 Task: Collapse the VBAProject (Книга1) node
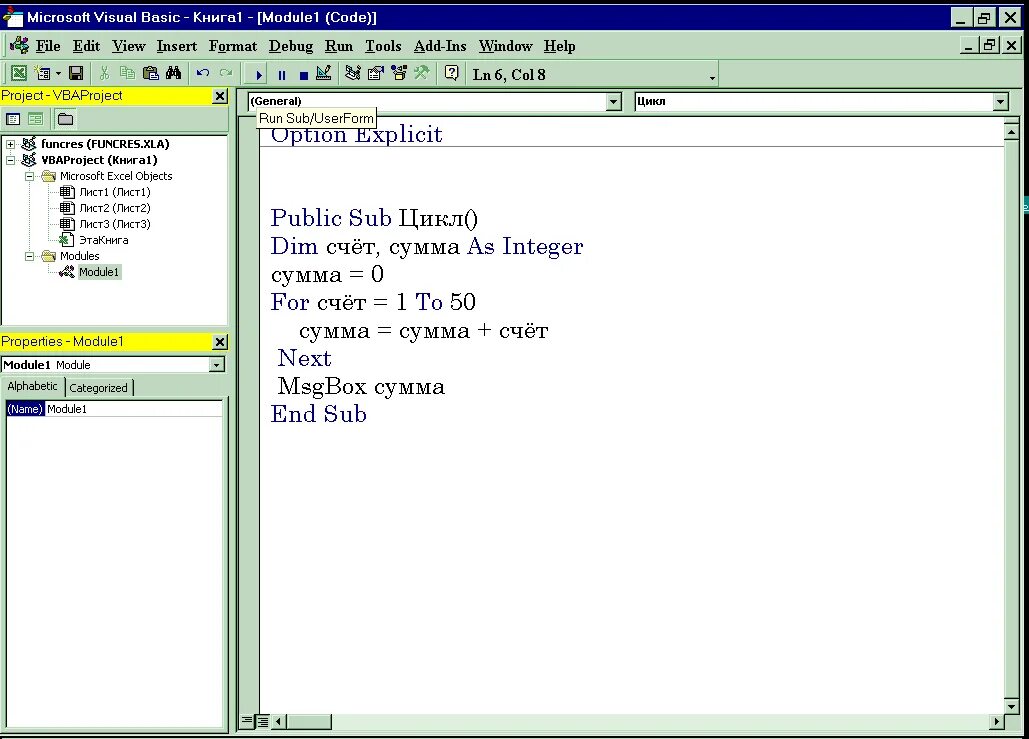click(10, 159)
